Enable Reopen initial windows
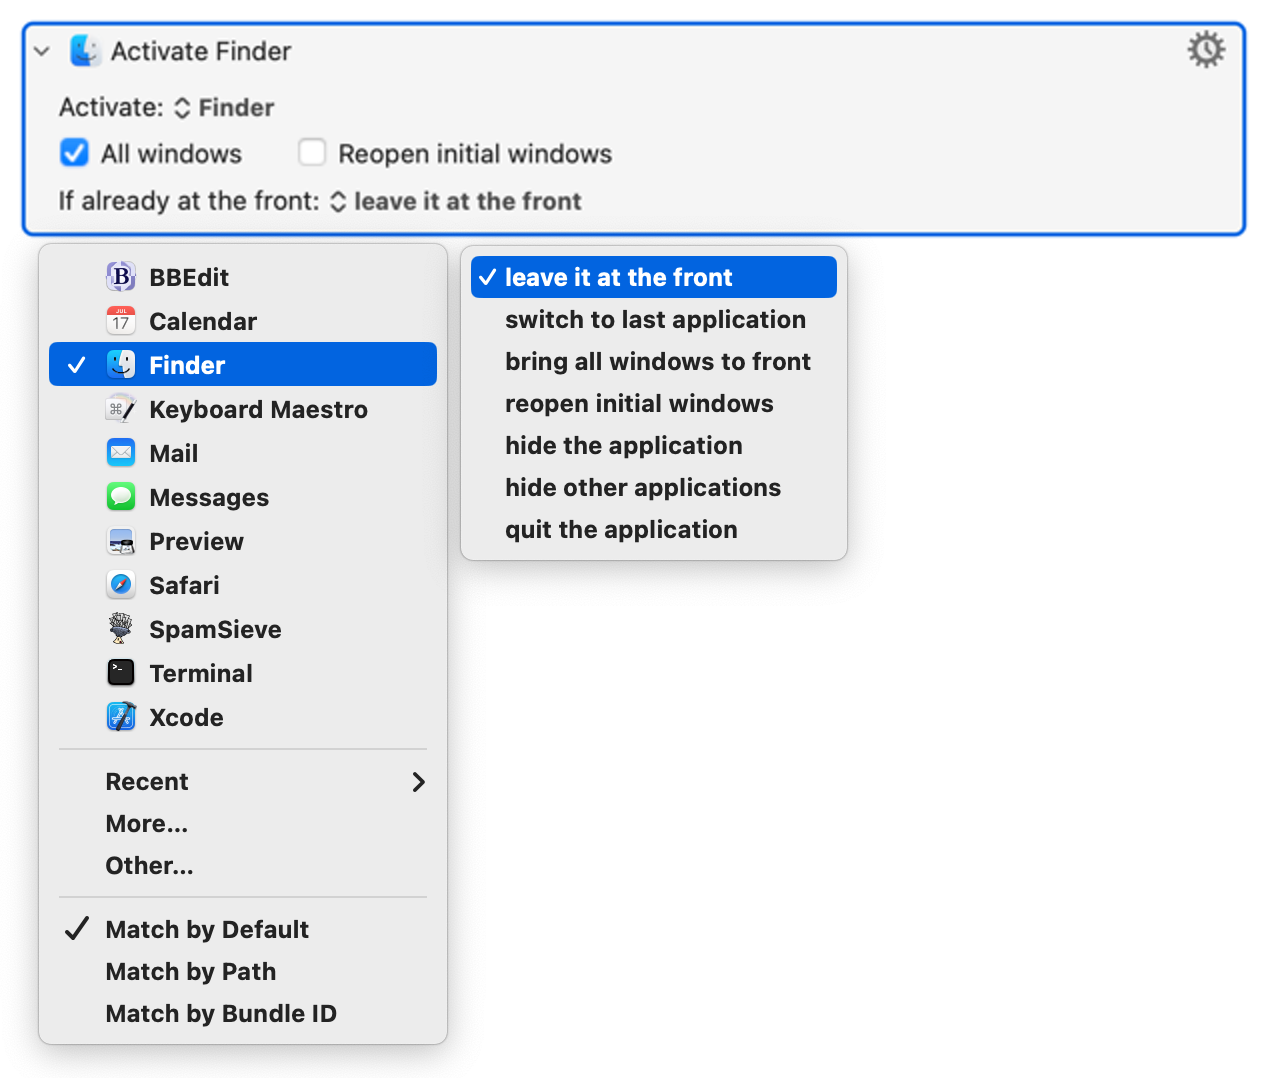The width and height of the screenshot is (1268, 1078). click(x=312, y=152)
